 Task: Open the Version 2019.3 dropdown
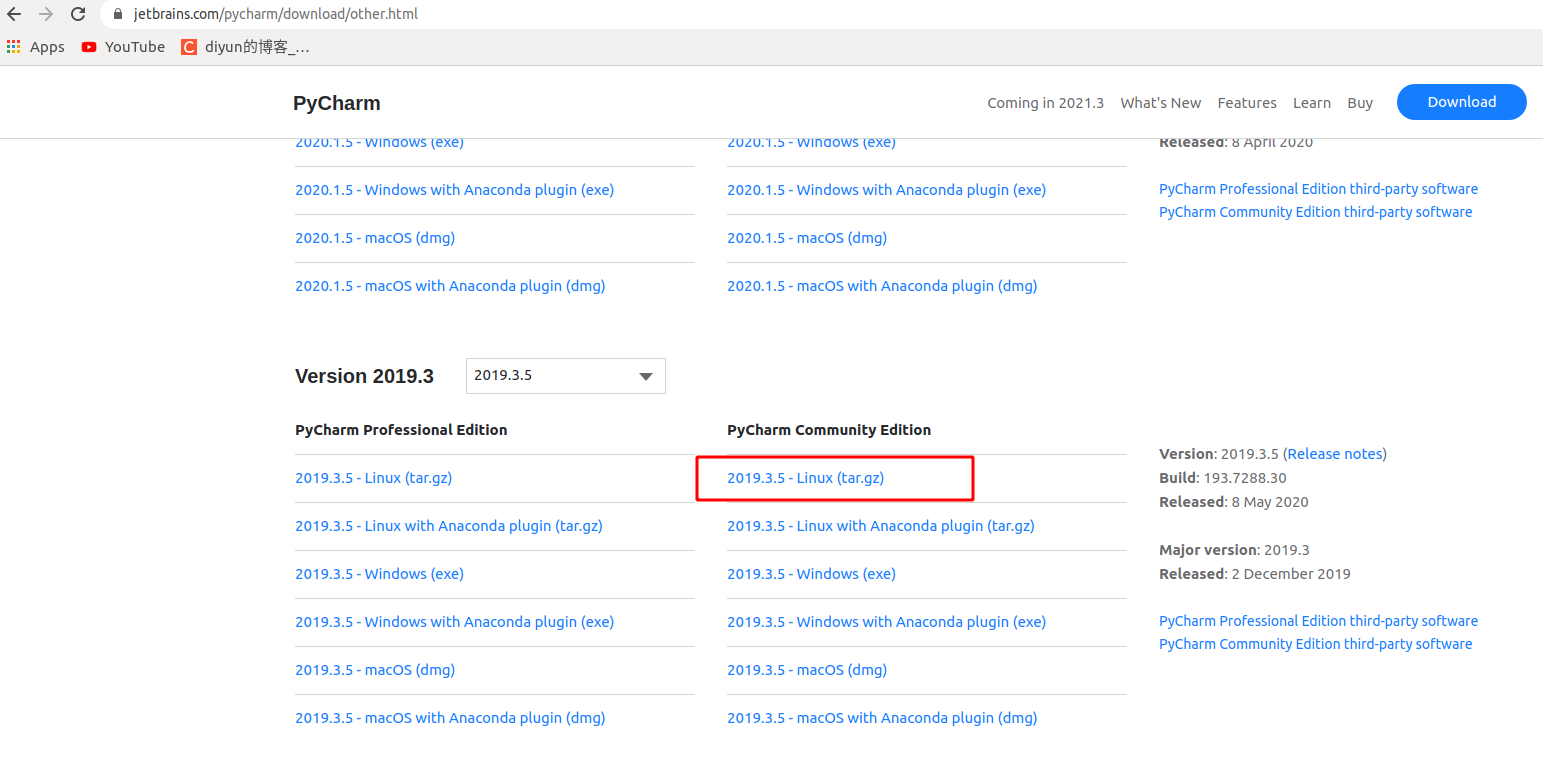(x=566, y=376)
